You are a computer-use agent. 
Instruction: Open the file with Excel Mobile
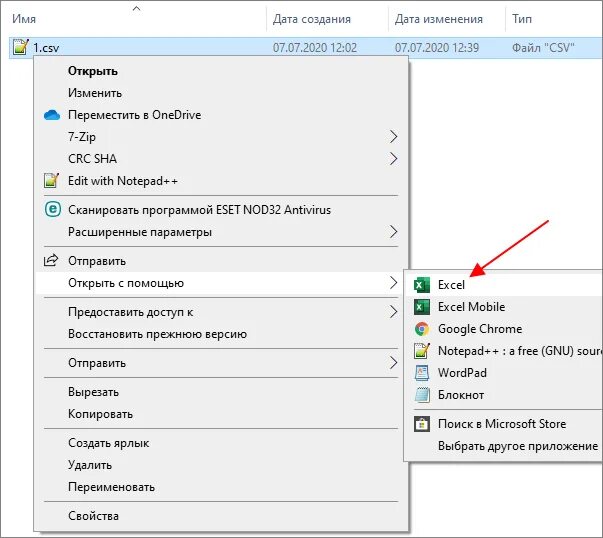click(x=503, y=307)
